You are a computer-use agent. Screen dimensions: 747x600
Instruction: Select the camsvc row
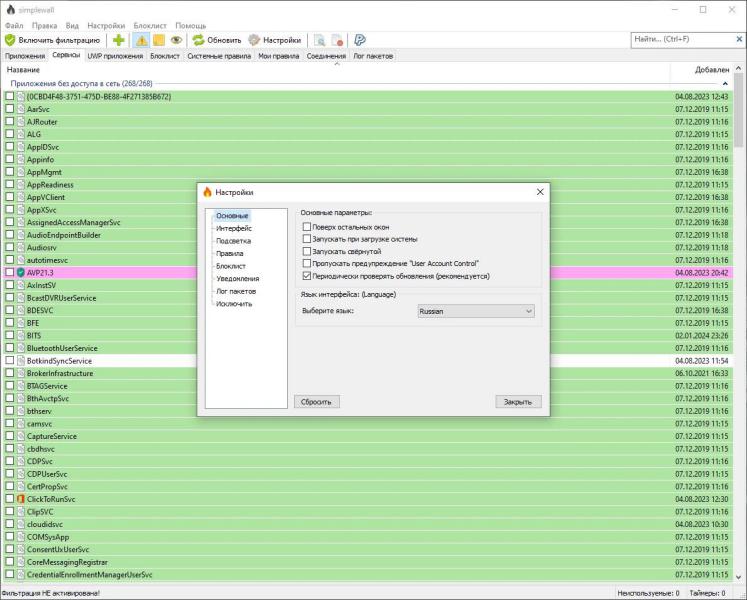(367, 424)
